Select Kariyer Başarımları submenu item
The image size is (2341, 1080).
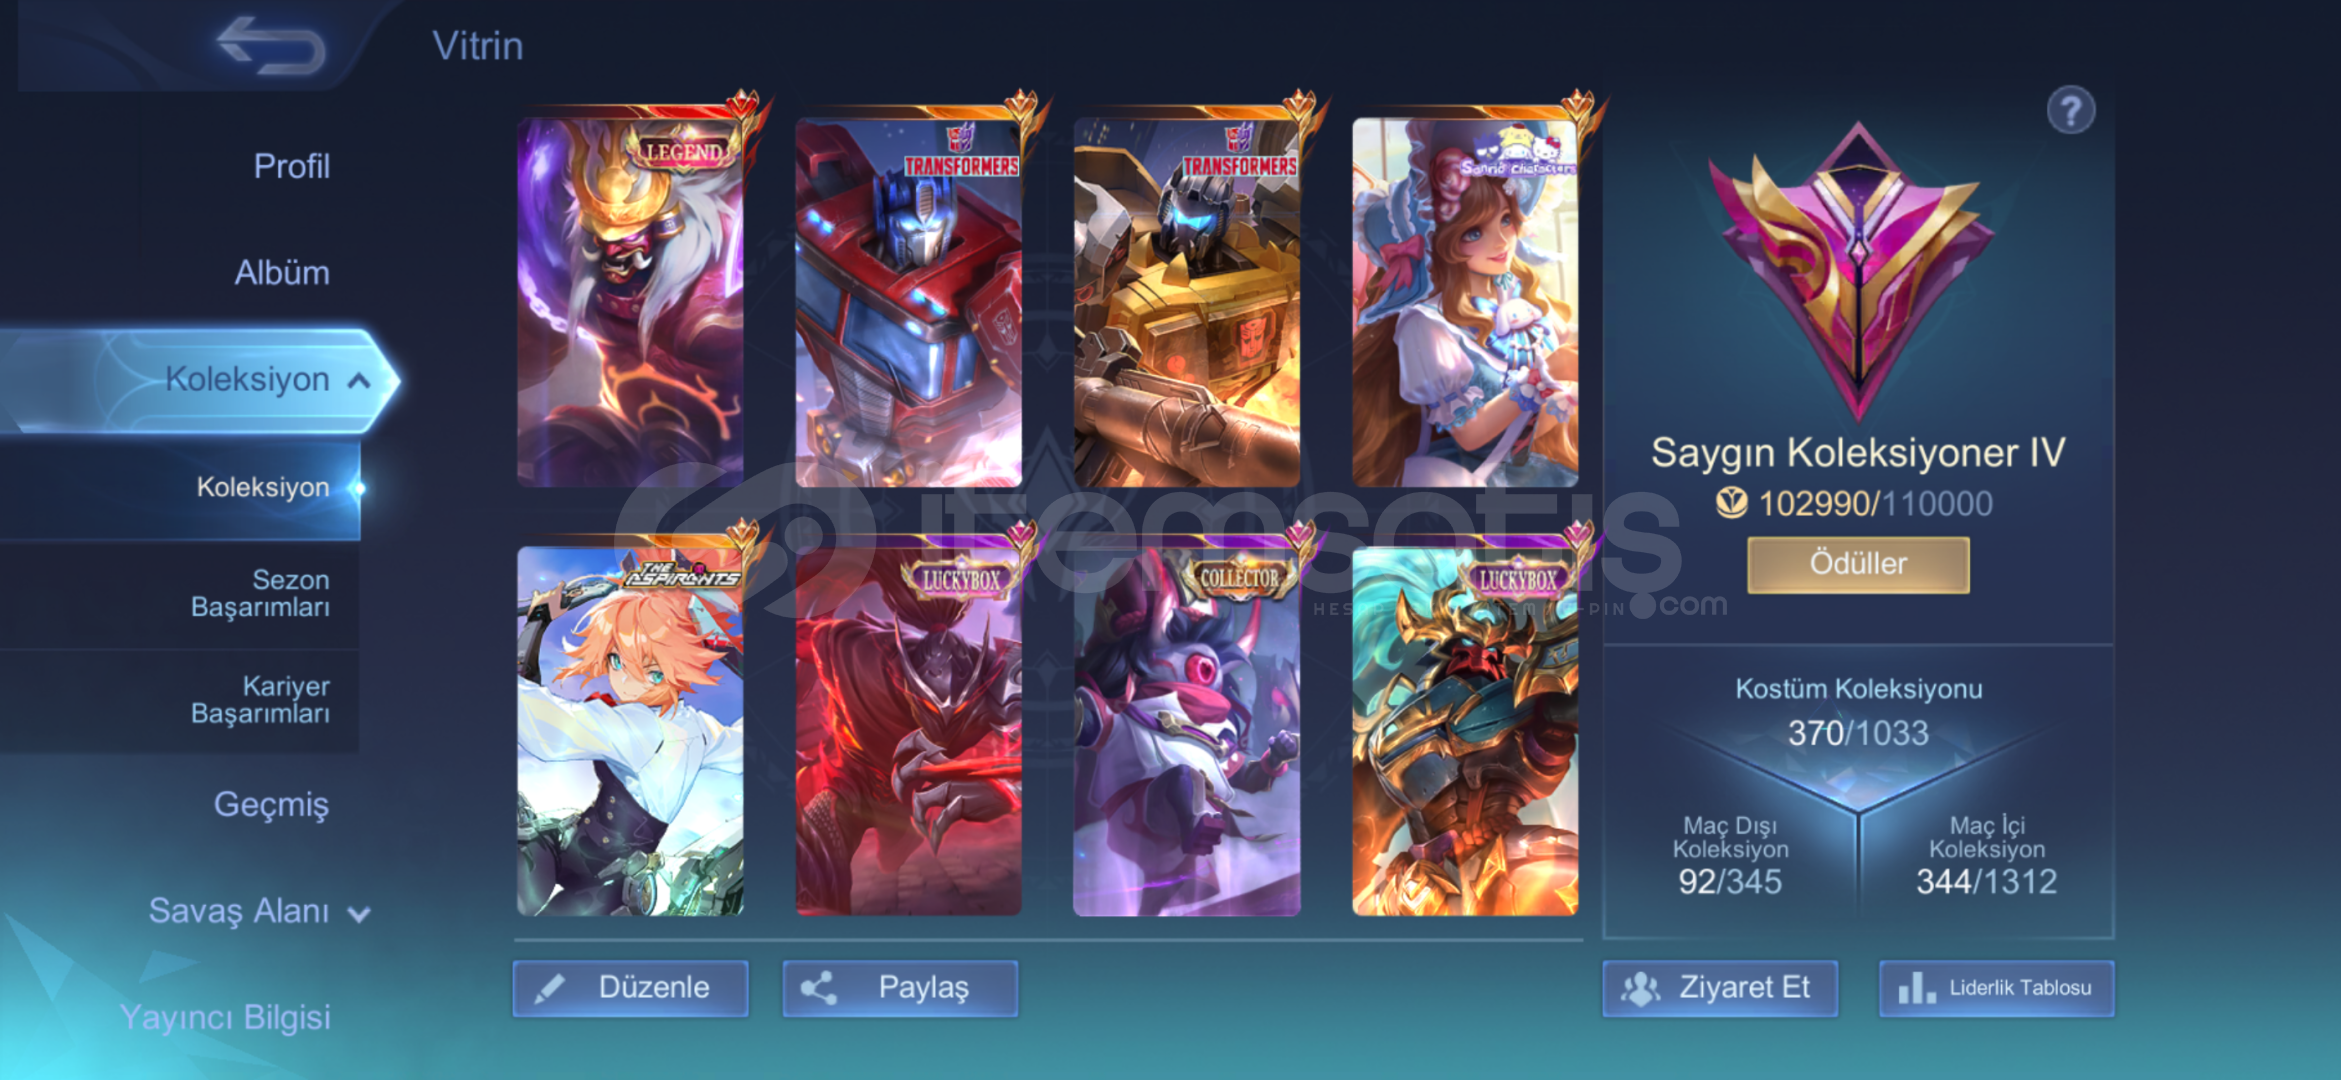coord(260,699)
